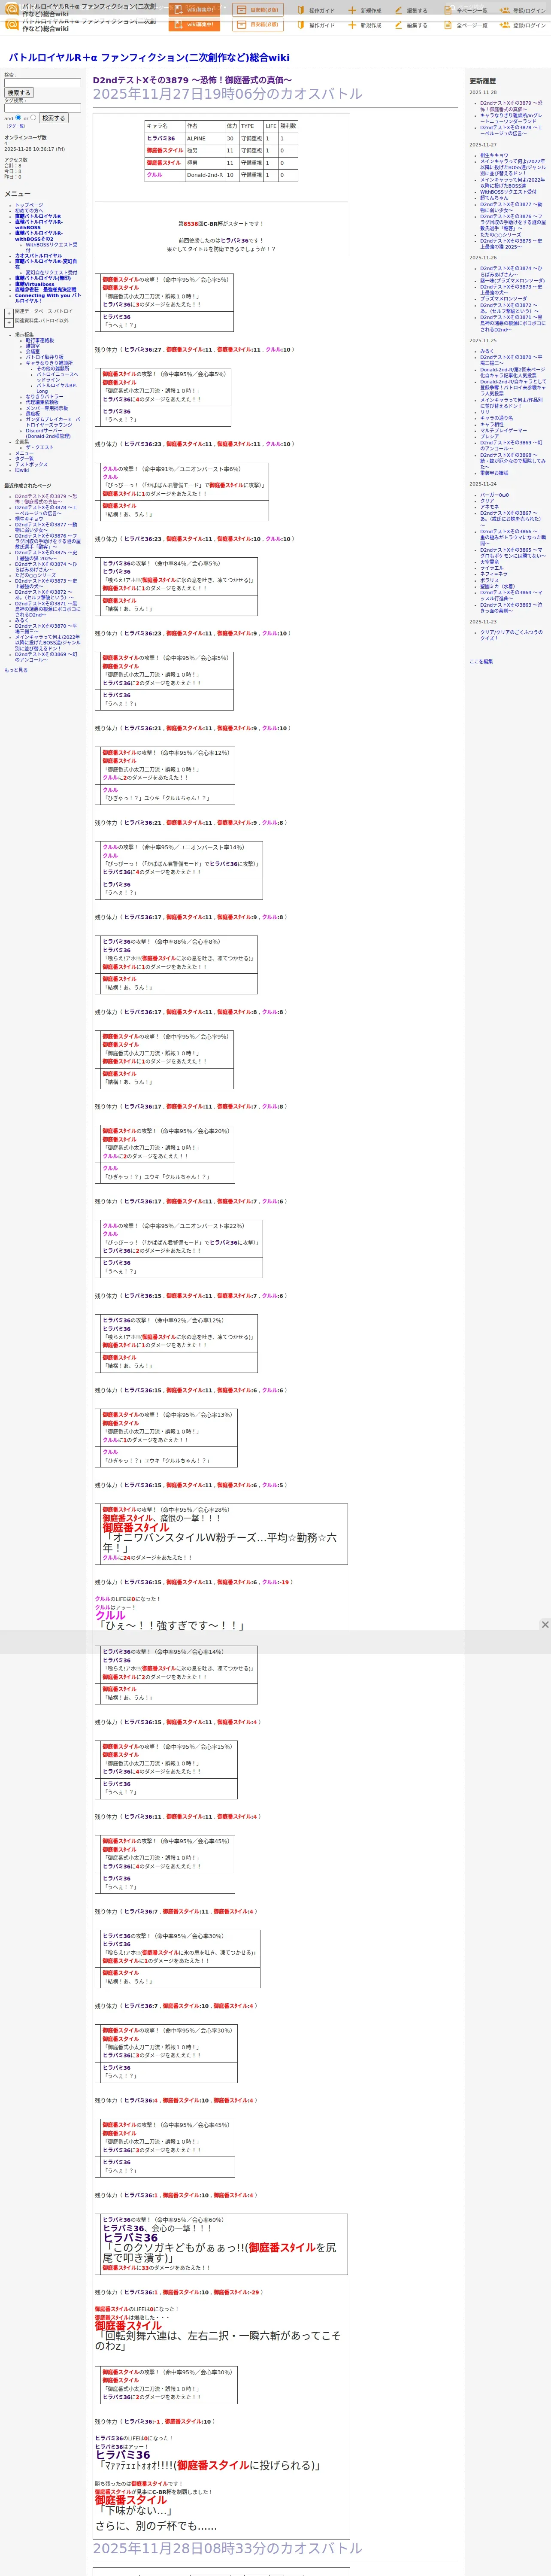Open the wiki title link above article
This screenshot has width=551, height=2576.
coord(149,58)
